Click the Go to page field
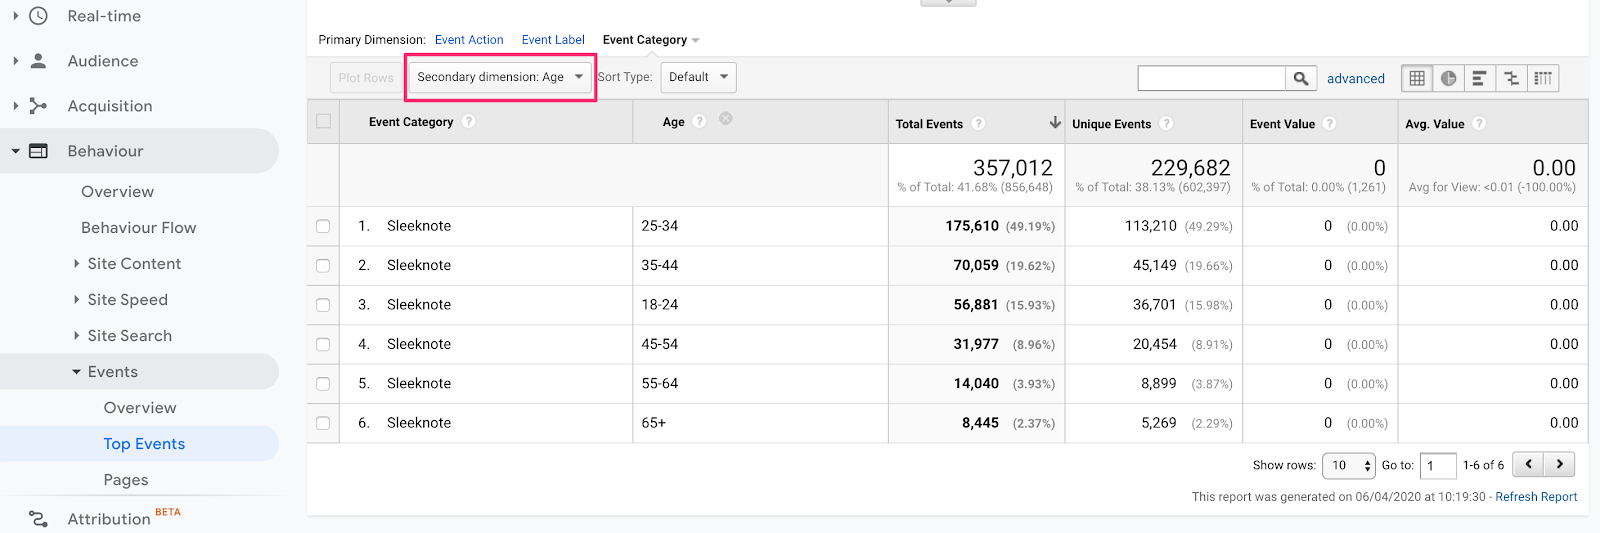Viewport: 1600px width, 533px height. click(x=1438, y=465)
